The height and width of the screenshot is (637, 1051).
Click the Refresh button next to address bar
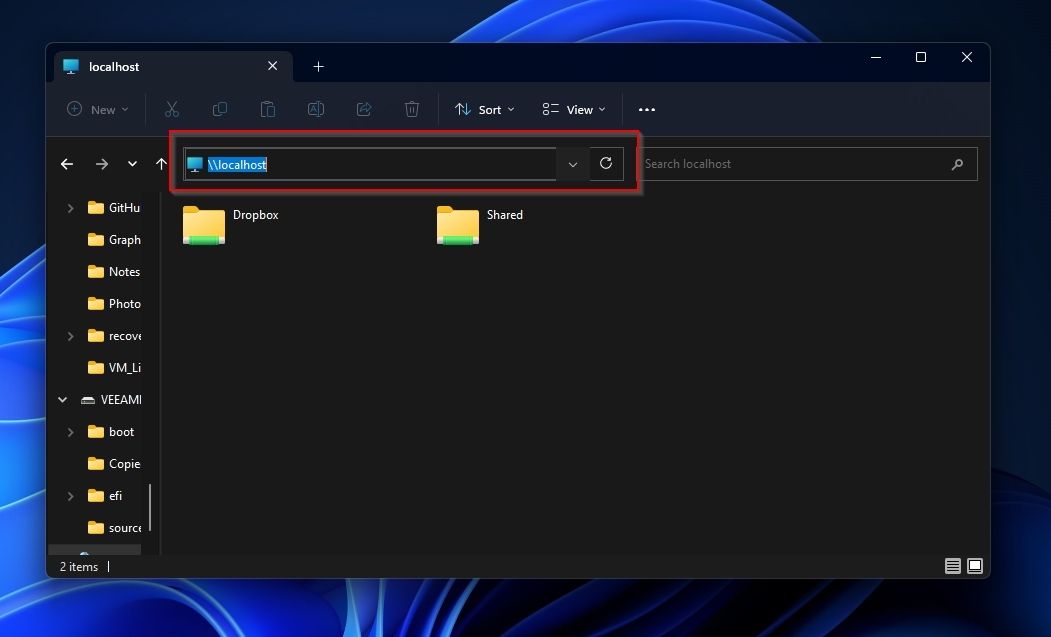pos(606,163)
